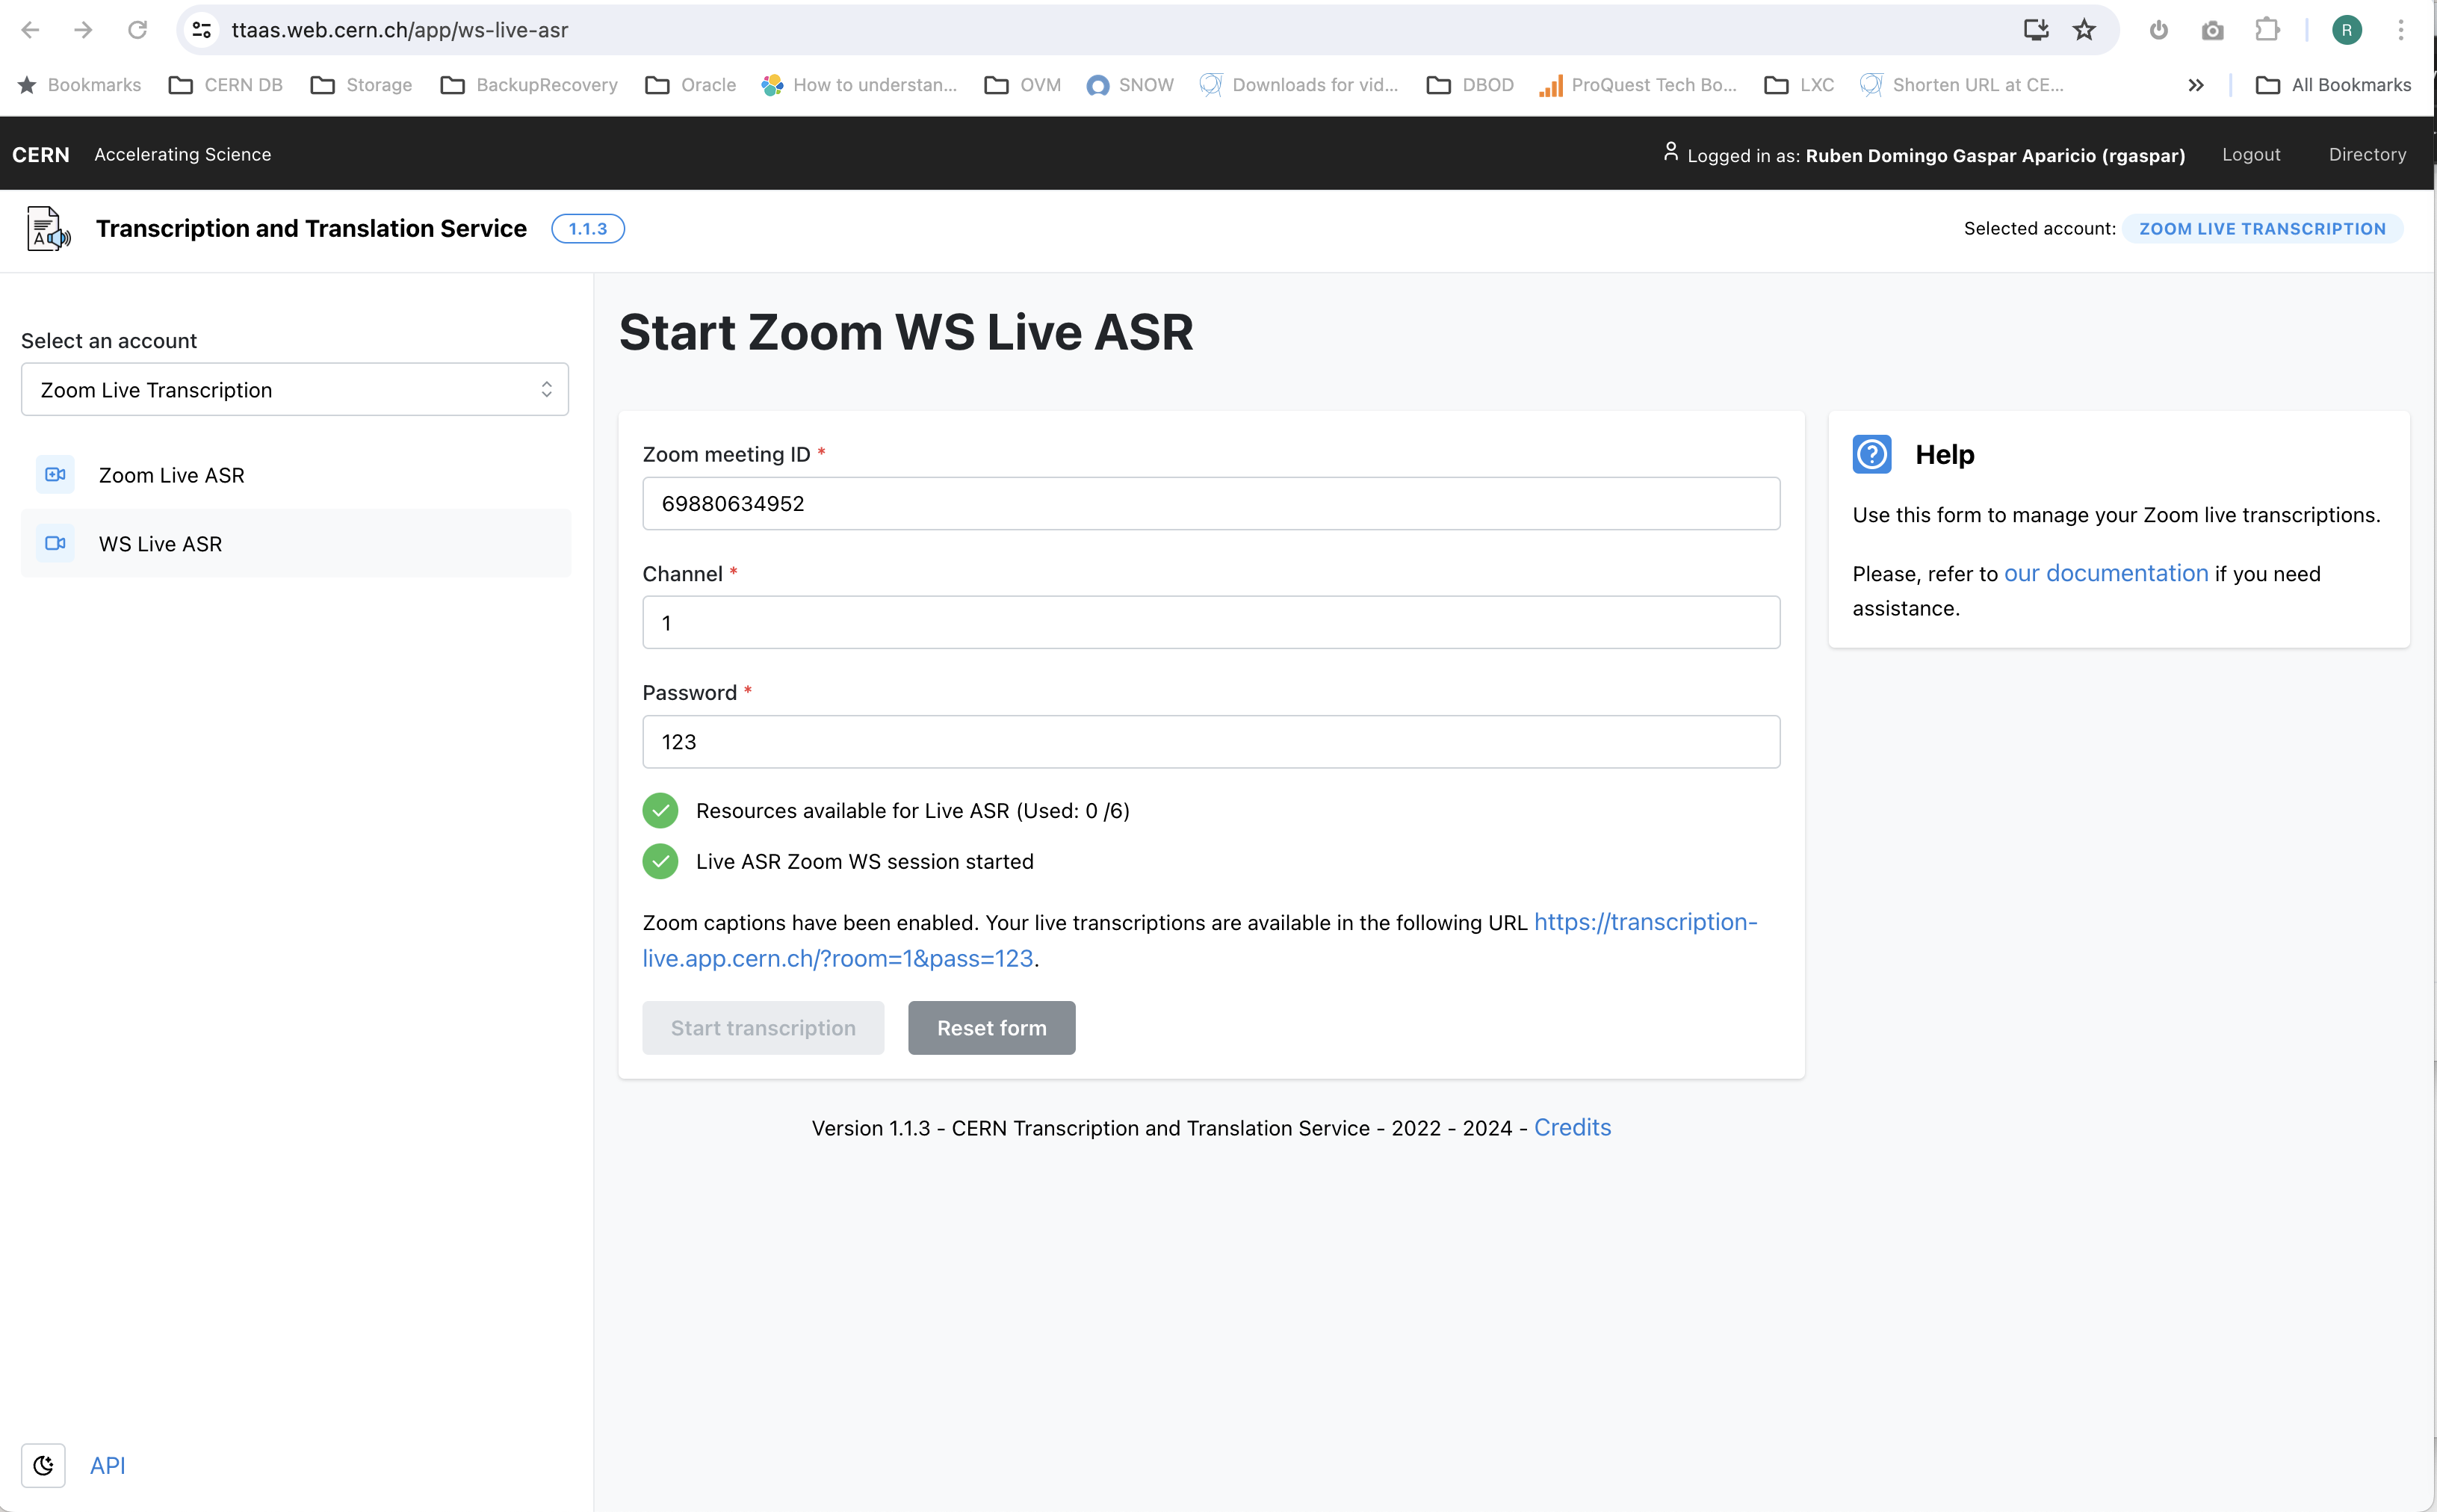Open the Directory menu item

pyautogui.click(x=2367, y=154)
